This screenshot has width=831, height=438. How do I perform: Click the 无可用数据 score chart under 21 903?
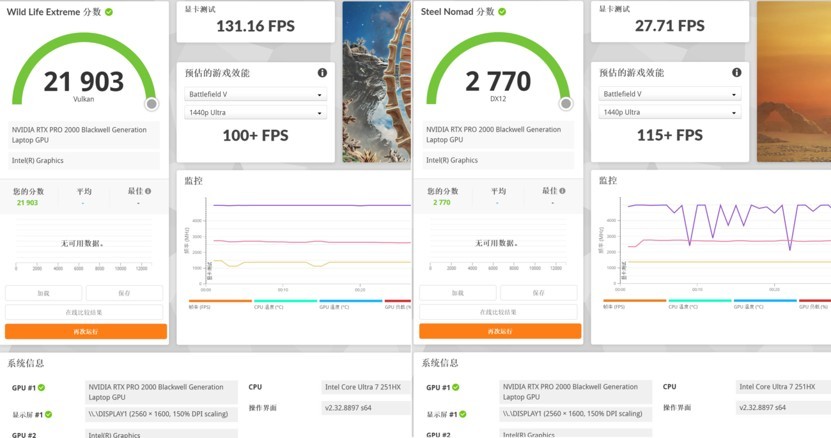pyautogui.click(x=83, y=244)
